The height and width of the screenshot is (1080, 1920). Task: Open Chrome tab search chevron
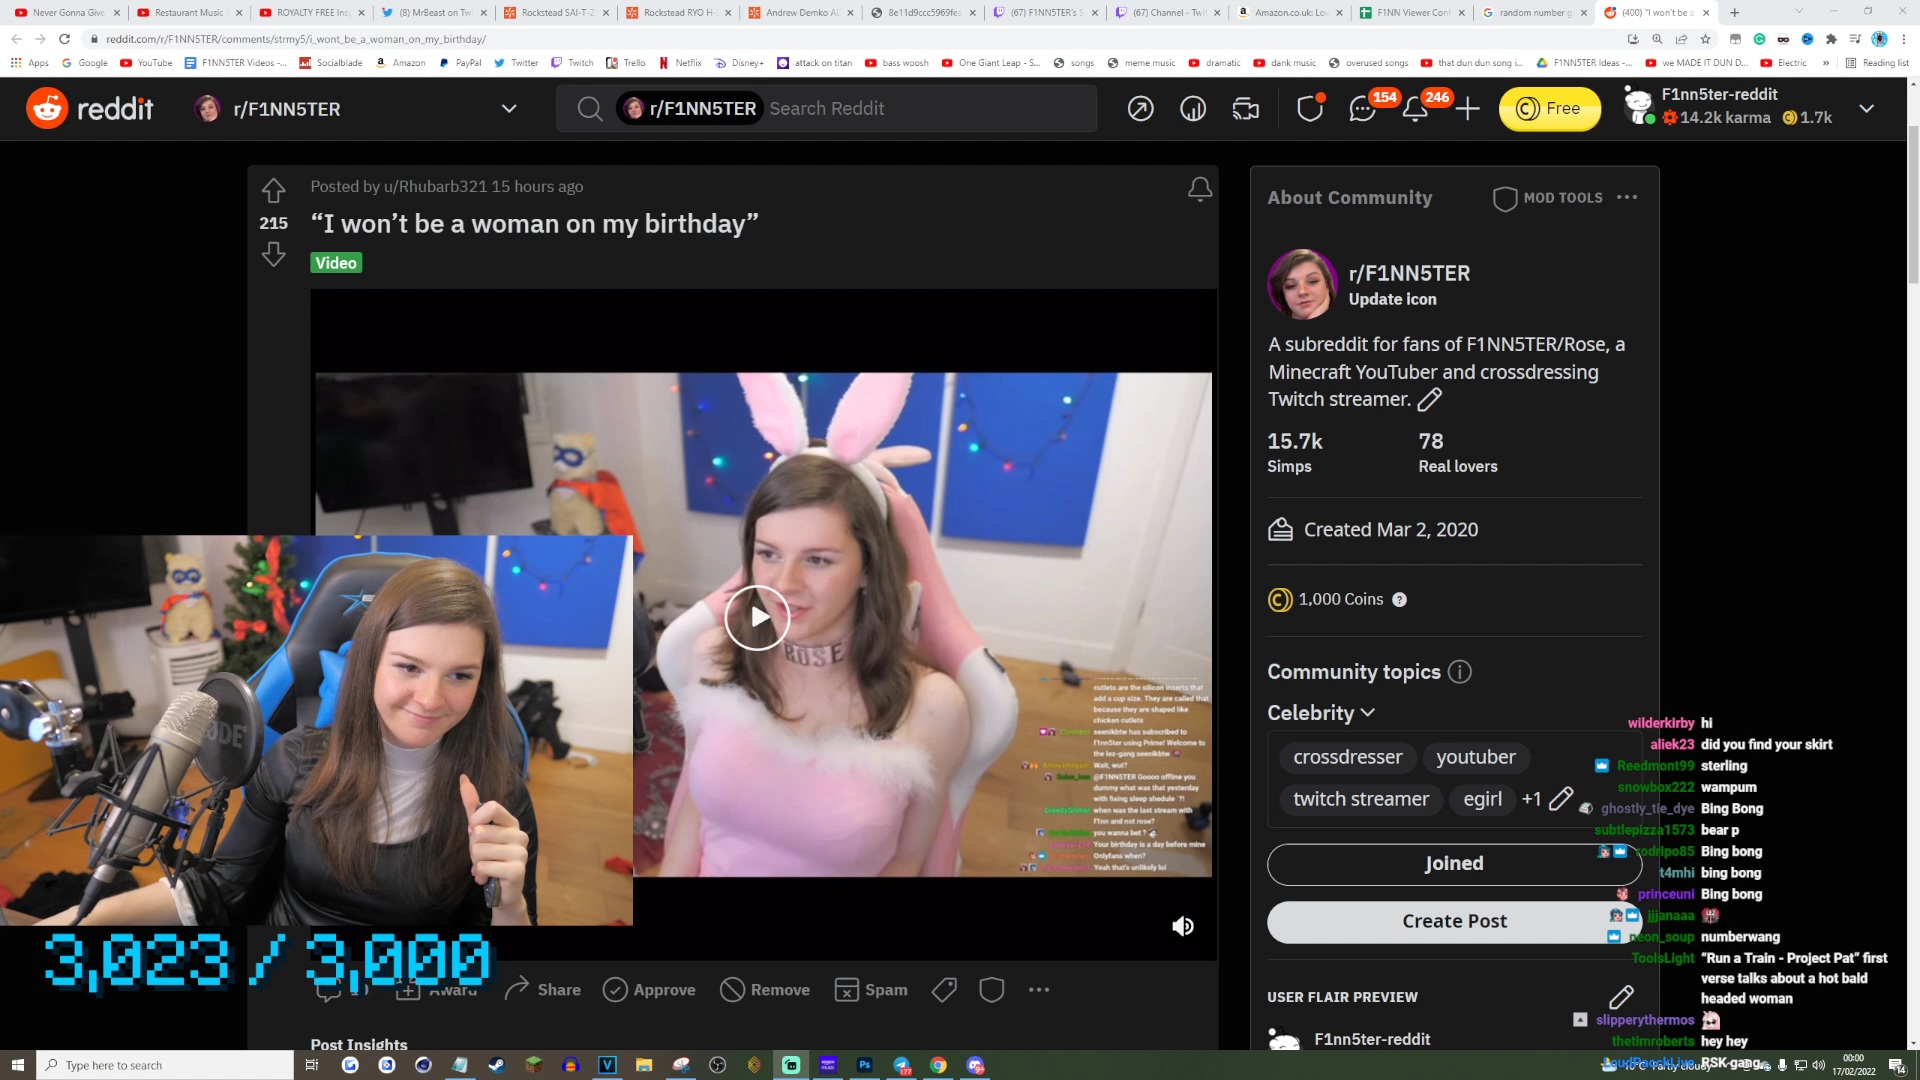coord(1799,12)
